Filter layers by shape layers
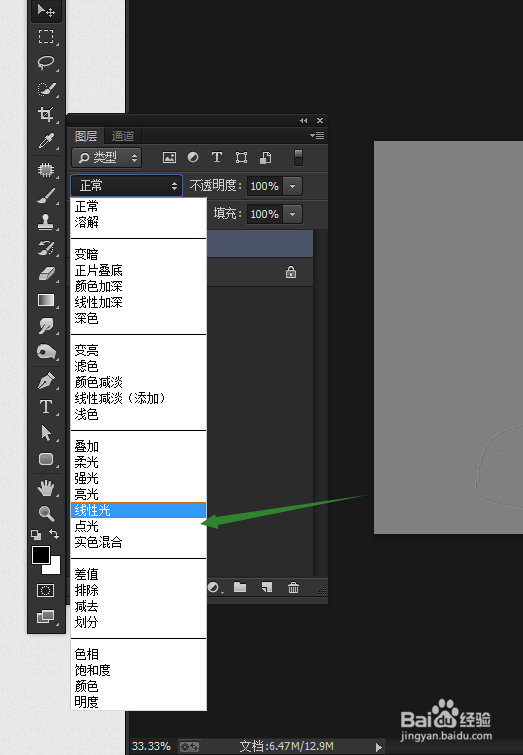This screenshot has height=755, width=523. (x=241, y=157)
